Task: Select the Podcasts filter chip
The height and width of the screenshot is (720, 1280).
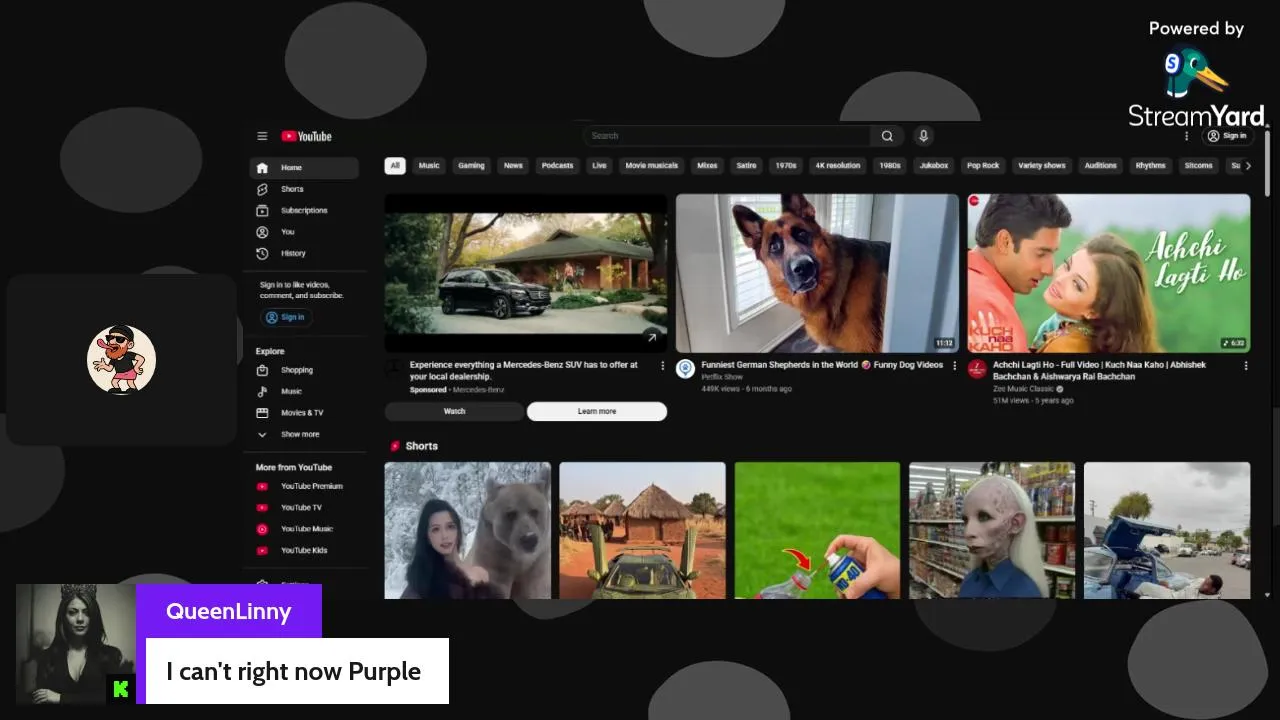Action: (558, 166)
